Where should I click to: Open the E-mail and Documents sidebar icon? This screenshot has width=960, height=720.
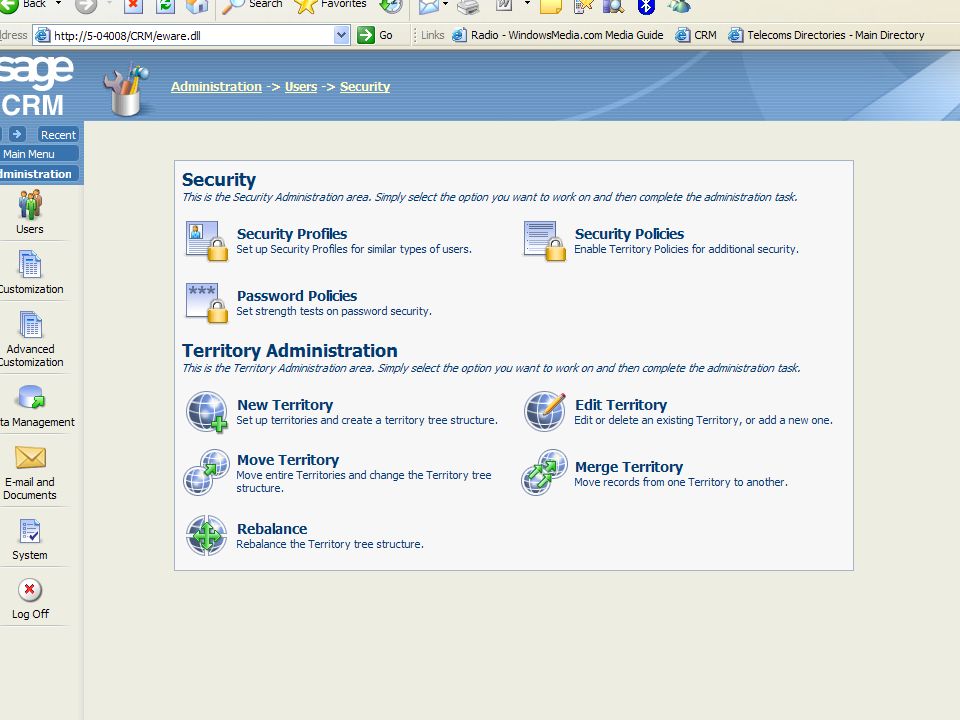tap(30, 457)
